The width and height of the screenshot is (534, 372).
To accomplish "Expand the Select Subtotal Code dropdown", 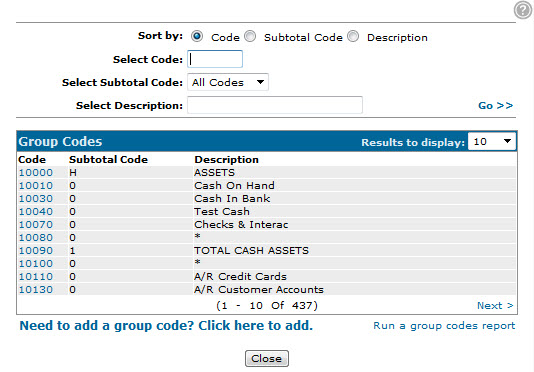I will click(228, 82).
